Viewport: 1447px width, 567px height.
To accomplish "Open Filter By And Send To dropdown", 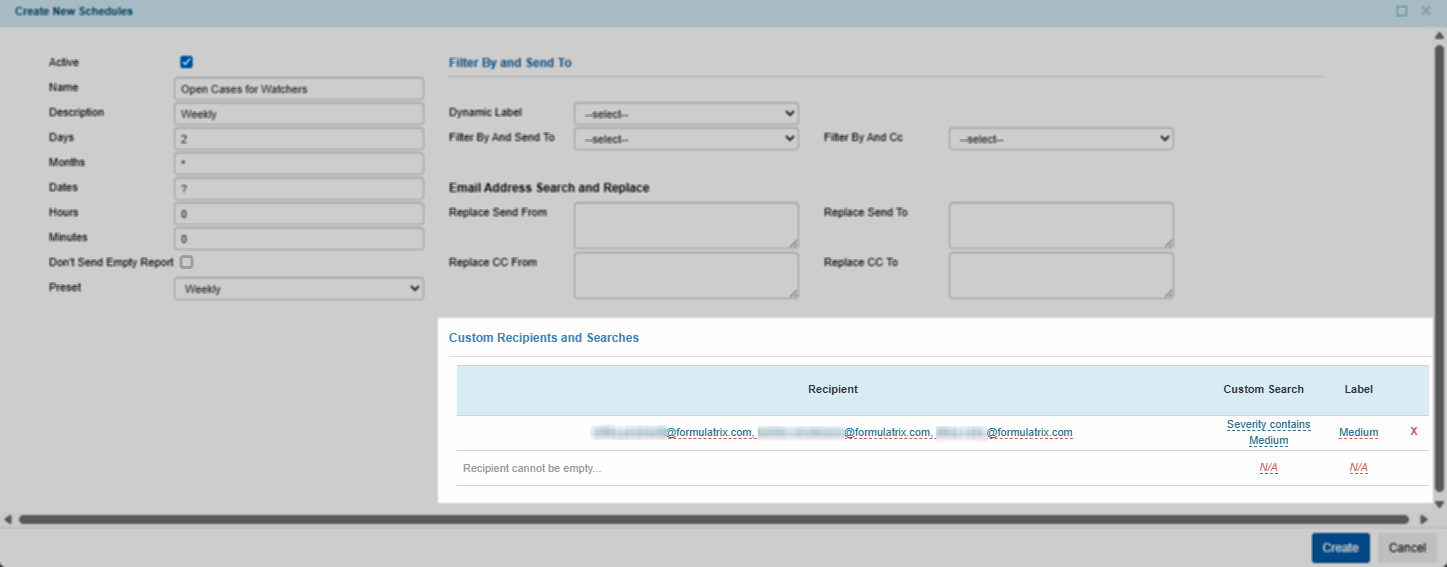I will (686, 139).
